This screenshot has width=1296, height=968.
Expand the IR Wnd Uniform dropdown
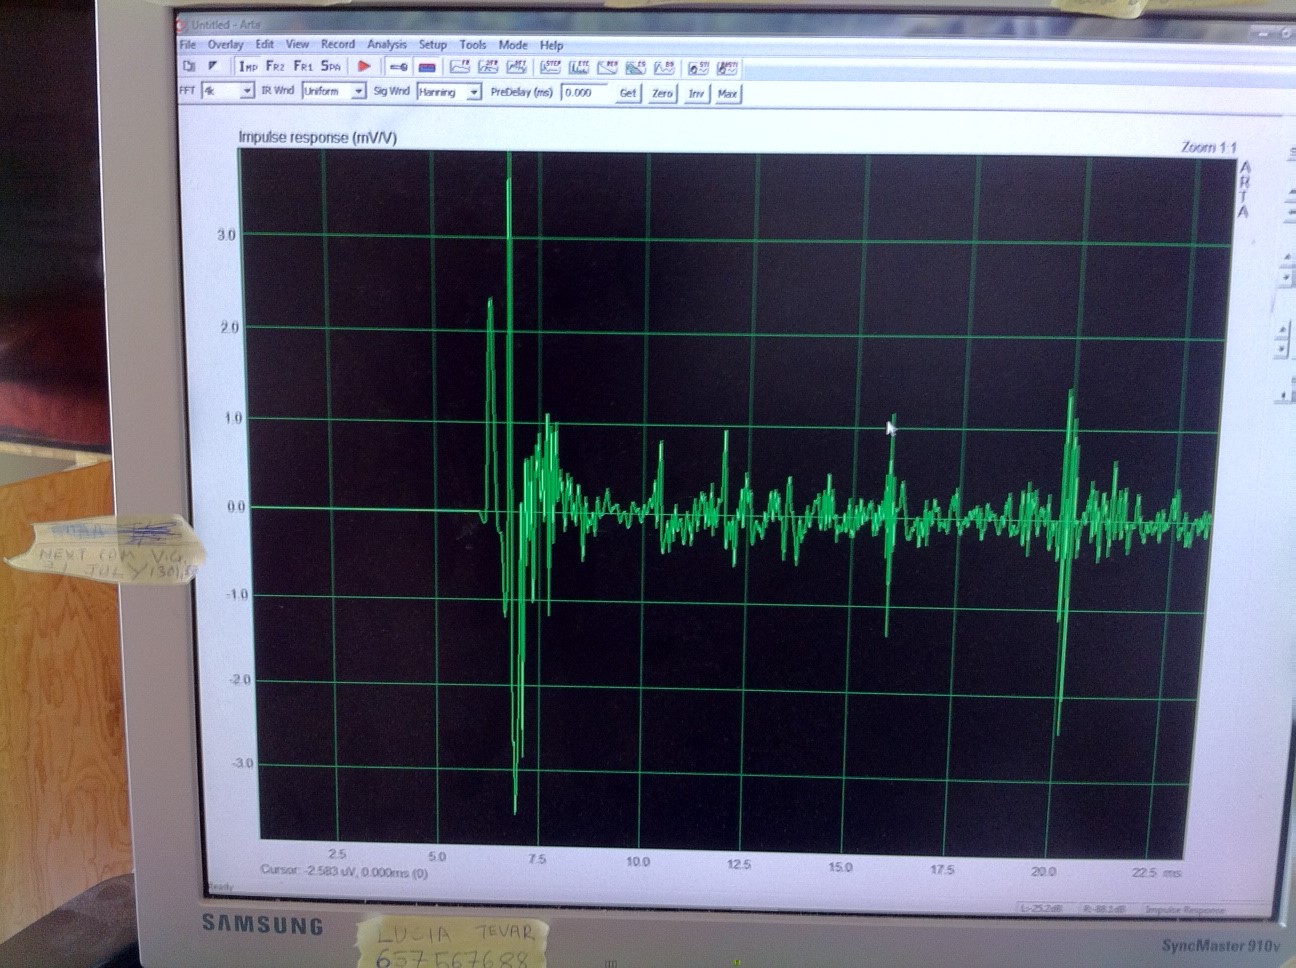pos(358,91)
